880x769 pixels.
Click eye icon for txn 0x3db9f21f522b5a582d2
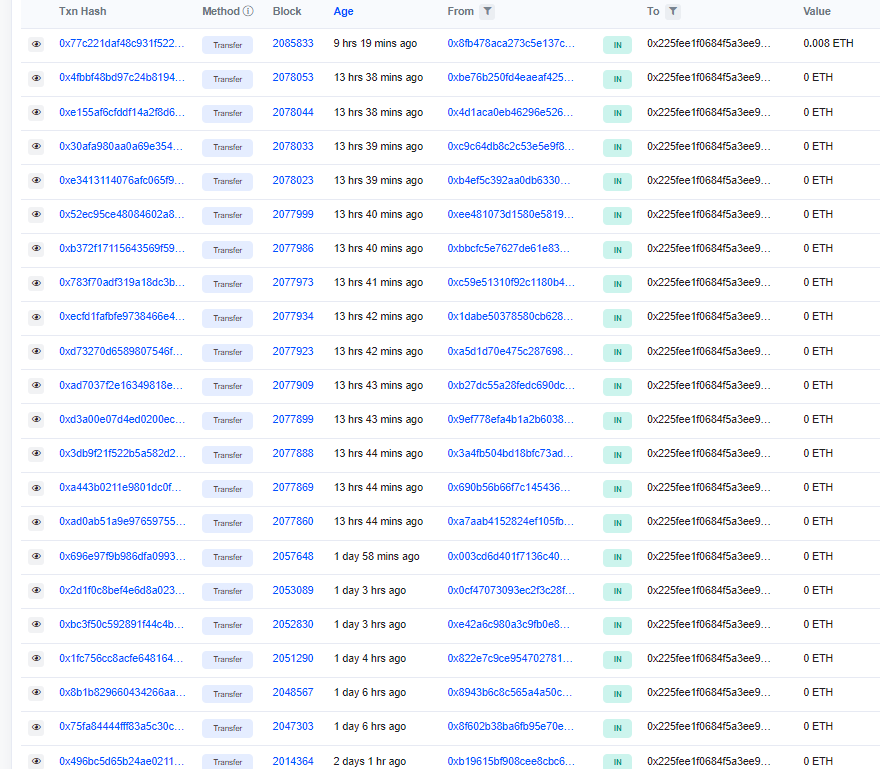36,453
